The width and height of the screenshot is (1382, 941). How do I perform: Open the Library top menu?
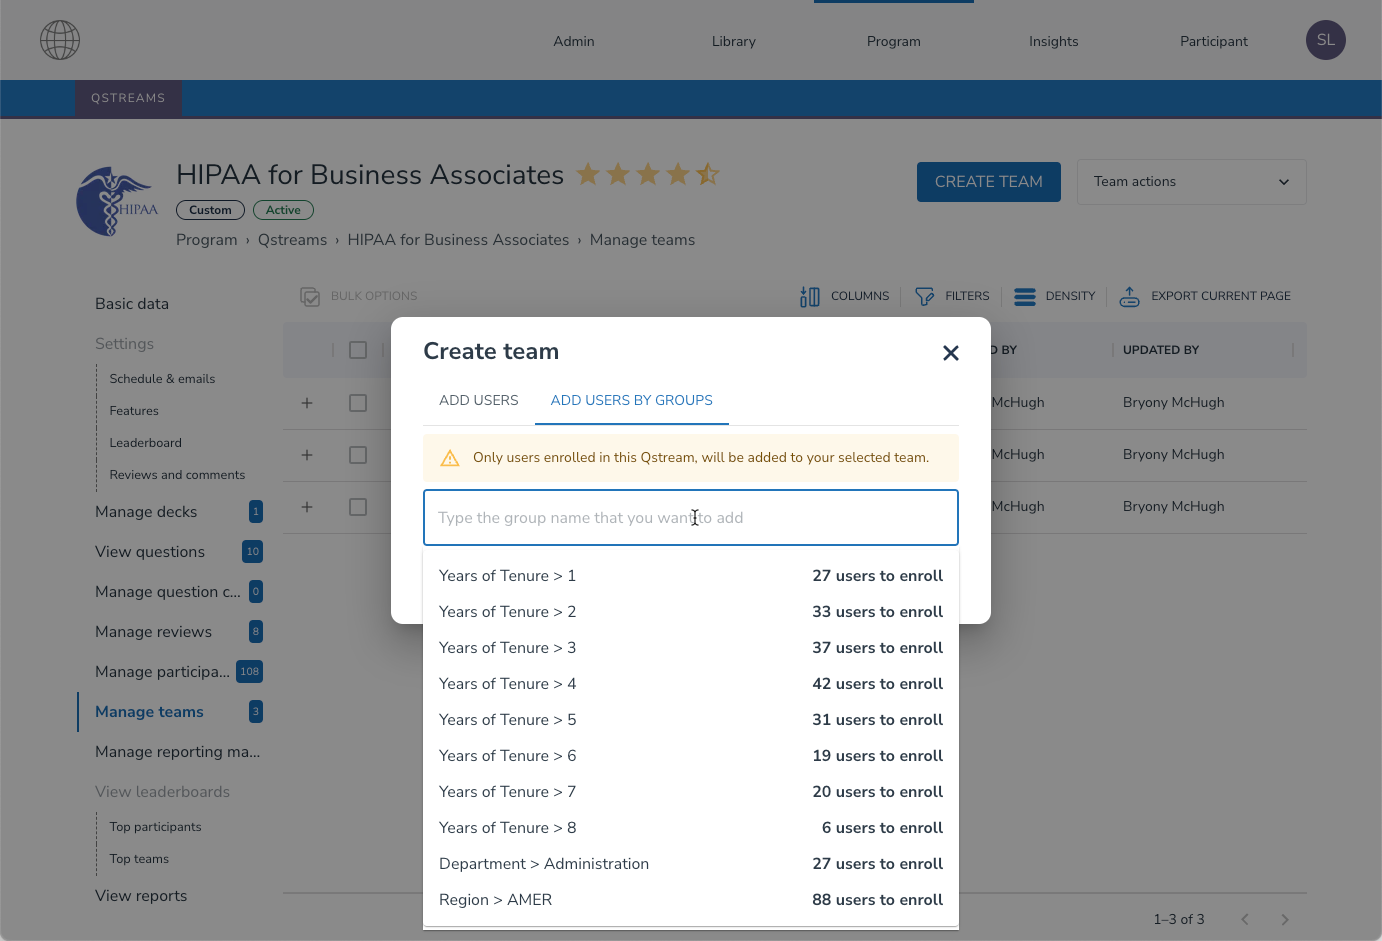pos(734,41)
